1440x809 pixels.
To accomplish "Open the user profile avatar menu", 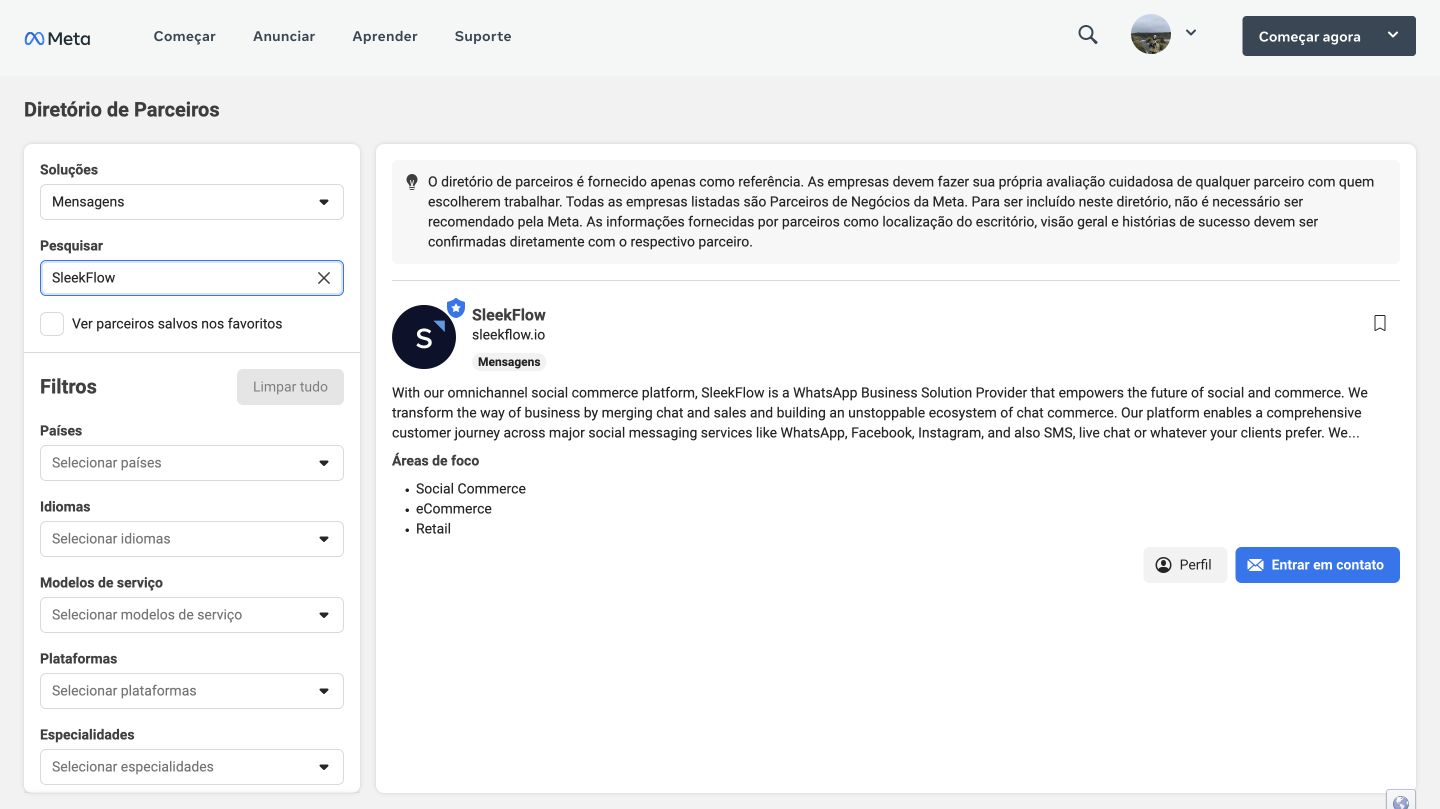I will click(x=1151, y=34).
